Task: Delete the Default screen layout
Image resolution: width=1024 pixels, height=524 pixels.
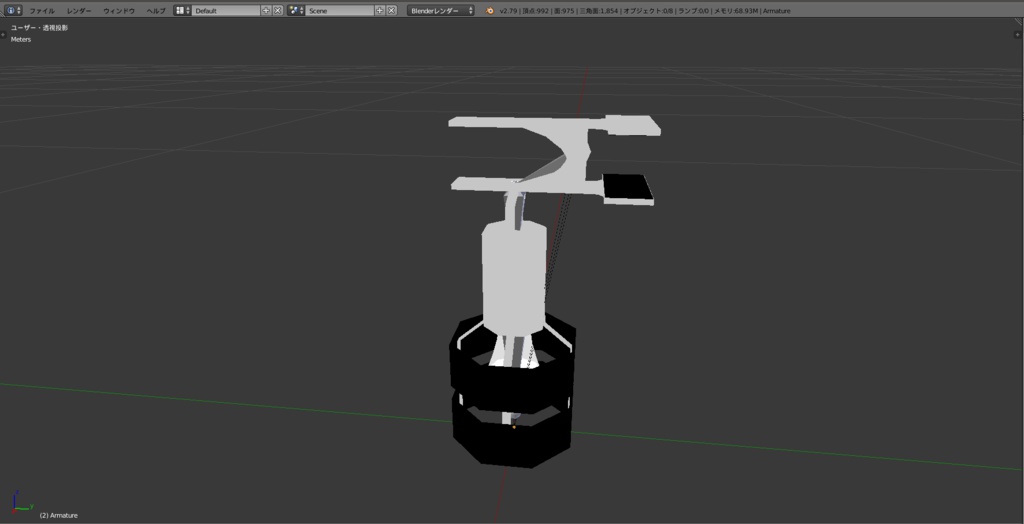Action: pos(278,10)
